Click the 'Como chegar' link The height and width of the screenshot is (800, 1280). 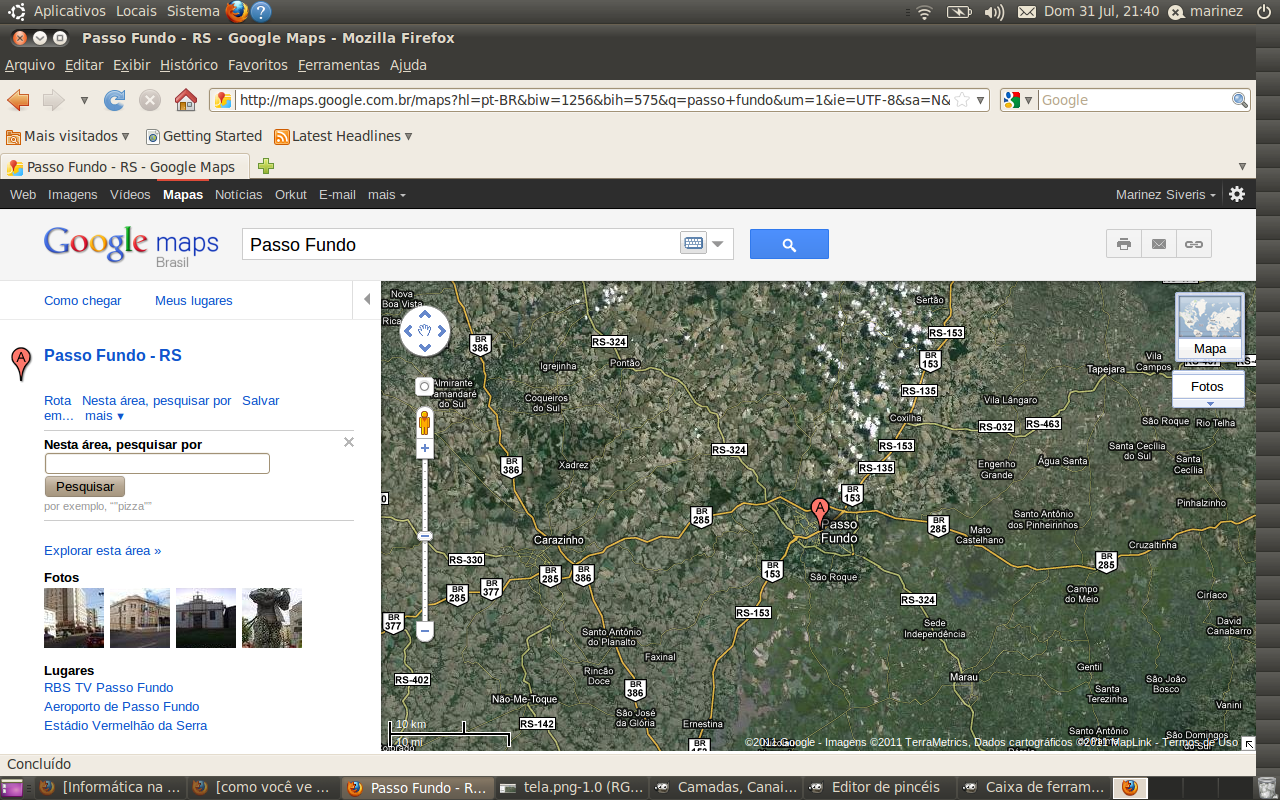(83, 300)
